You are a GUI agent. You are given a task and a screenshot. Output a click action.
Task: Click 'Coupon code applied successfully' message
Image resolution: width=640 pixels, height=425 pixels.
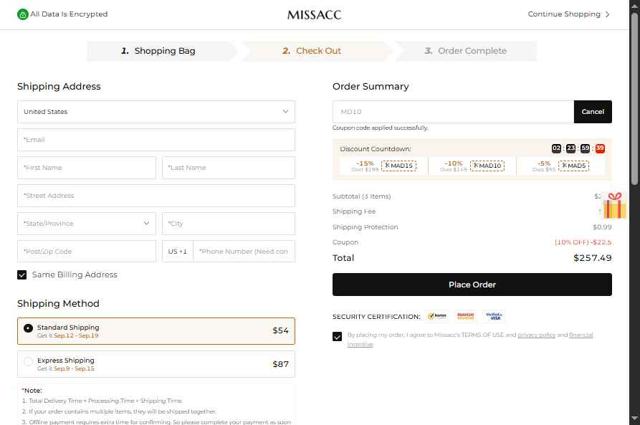tap(380, 128)
